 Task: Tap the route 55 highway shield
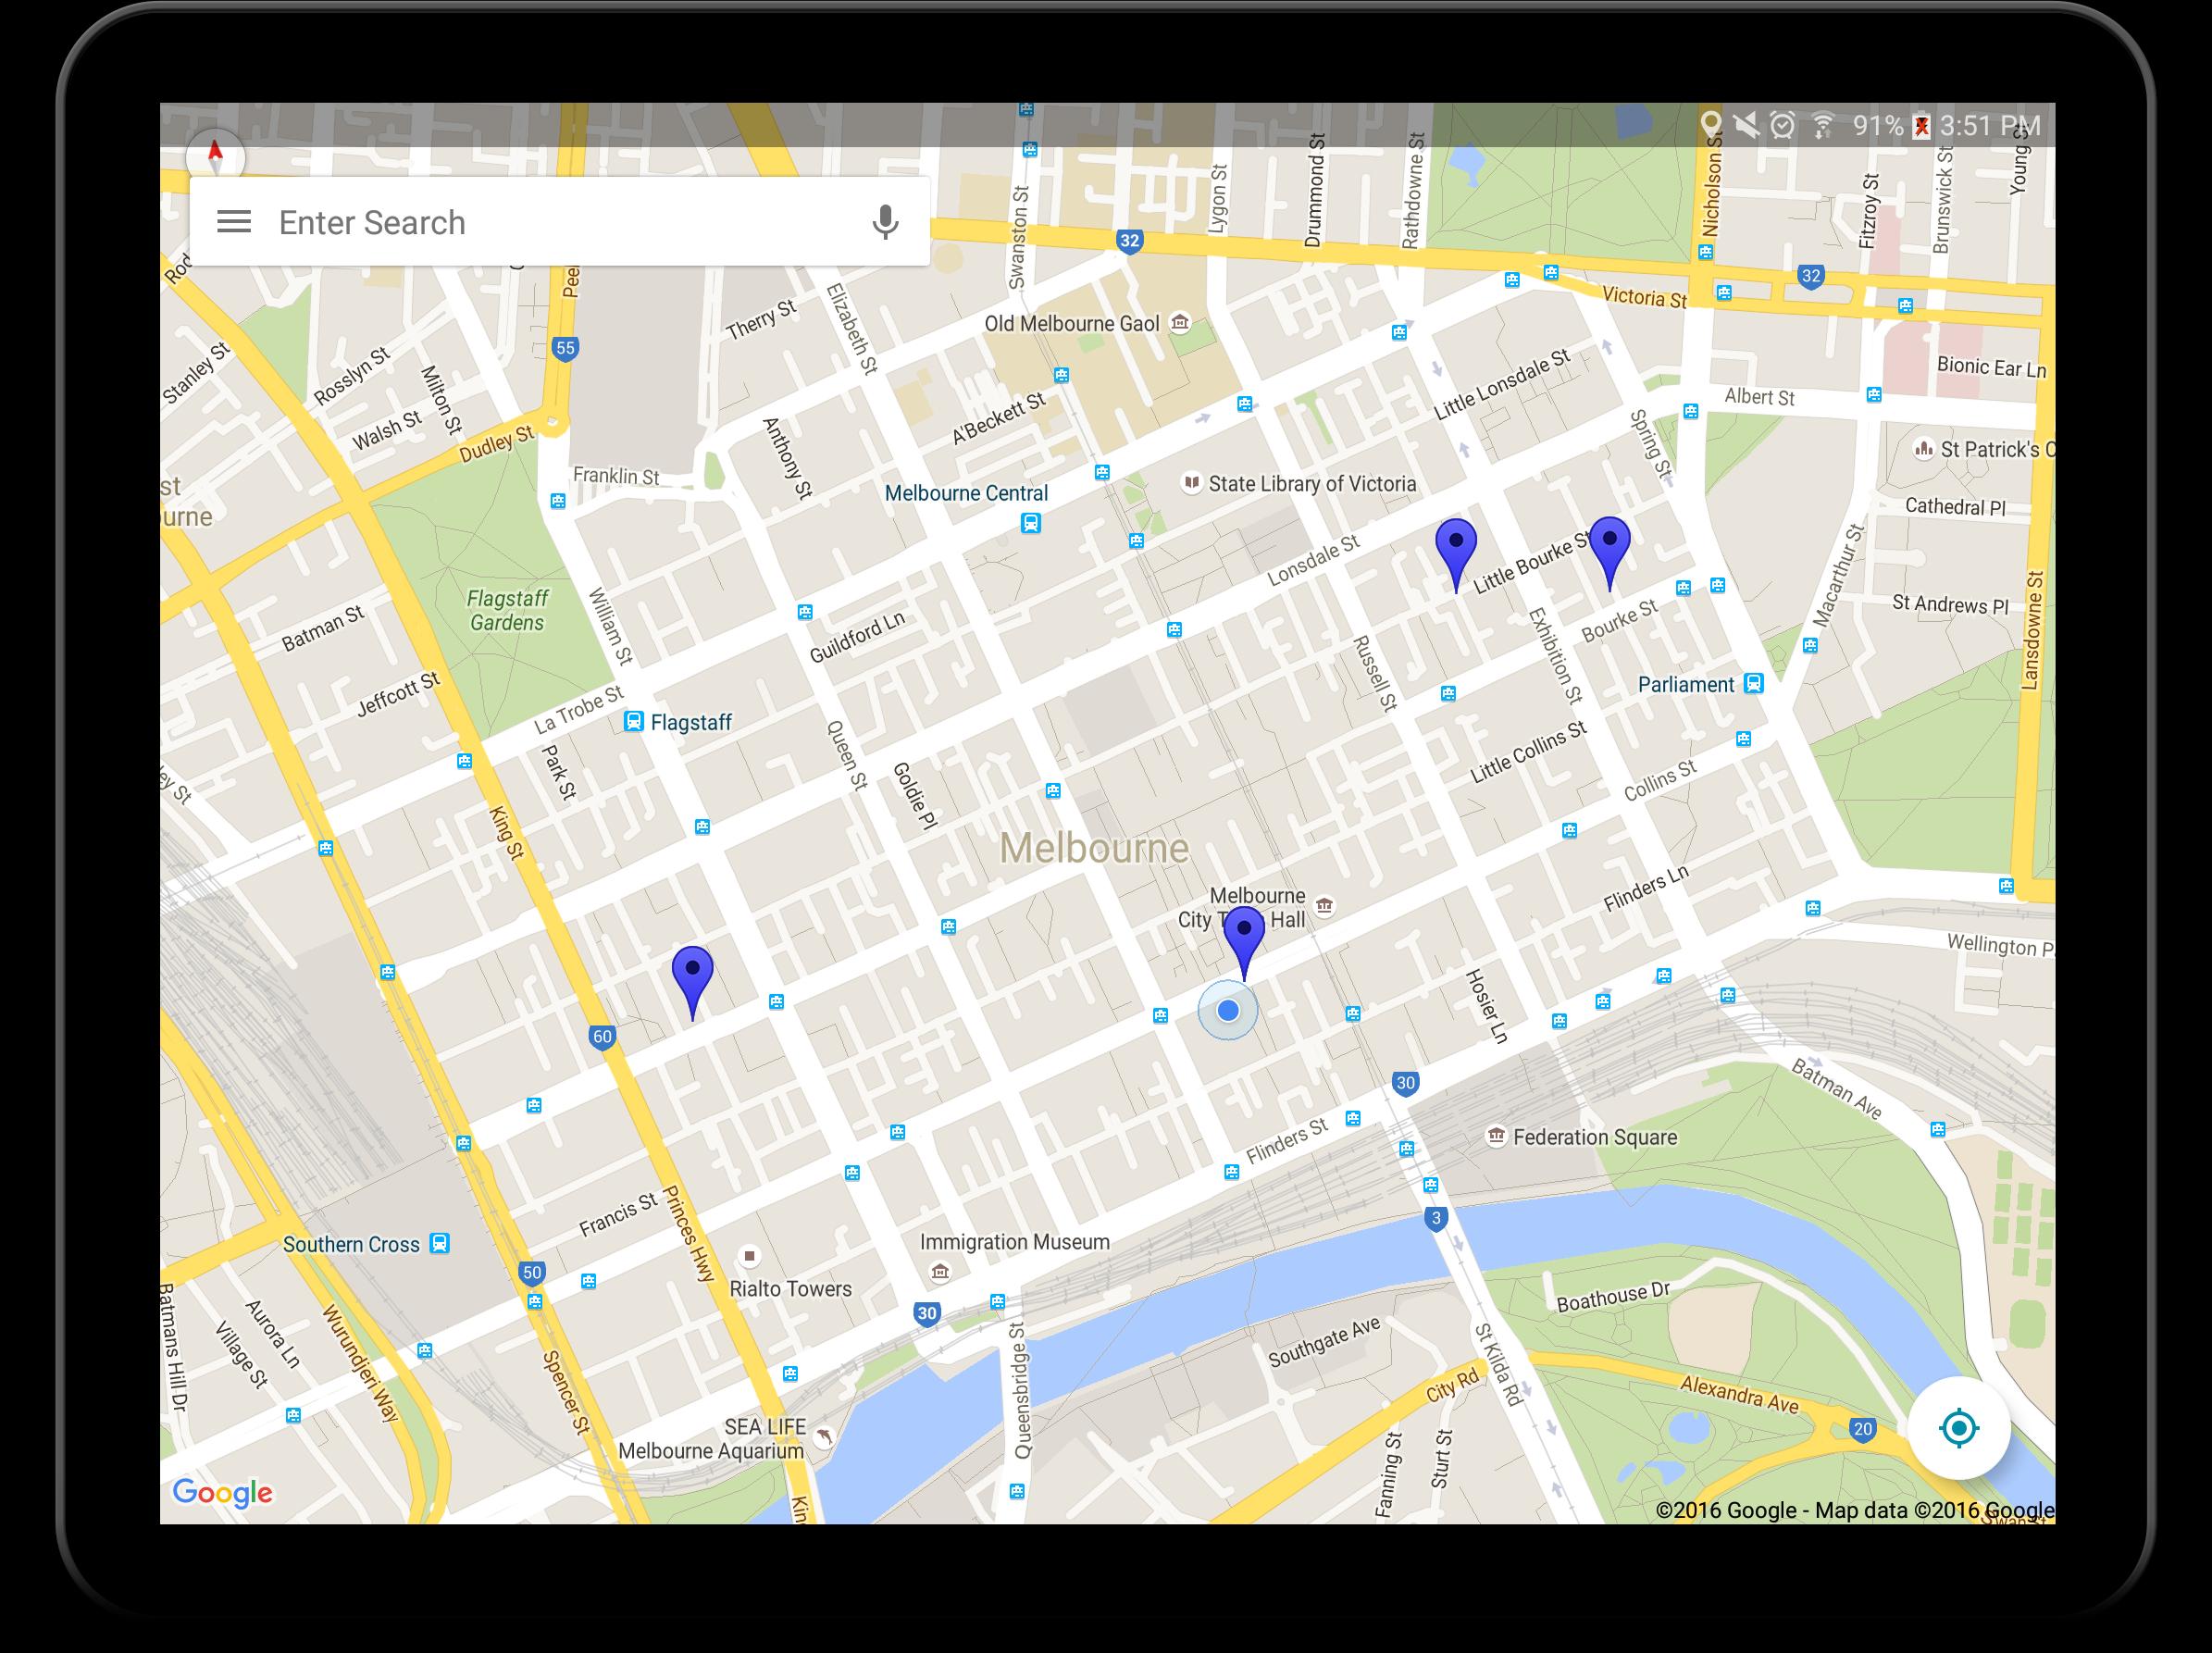[x=565, y=348]
